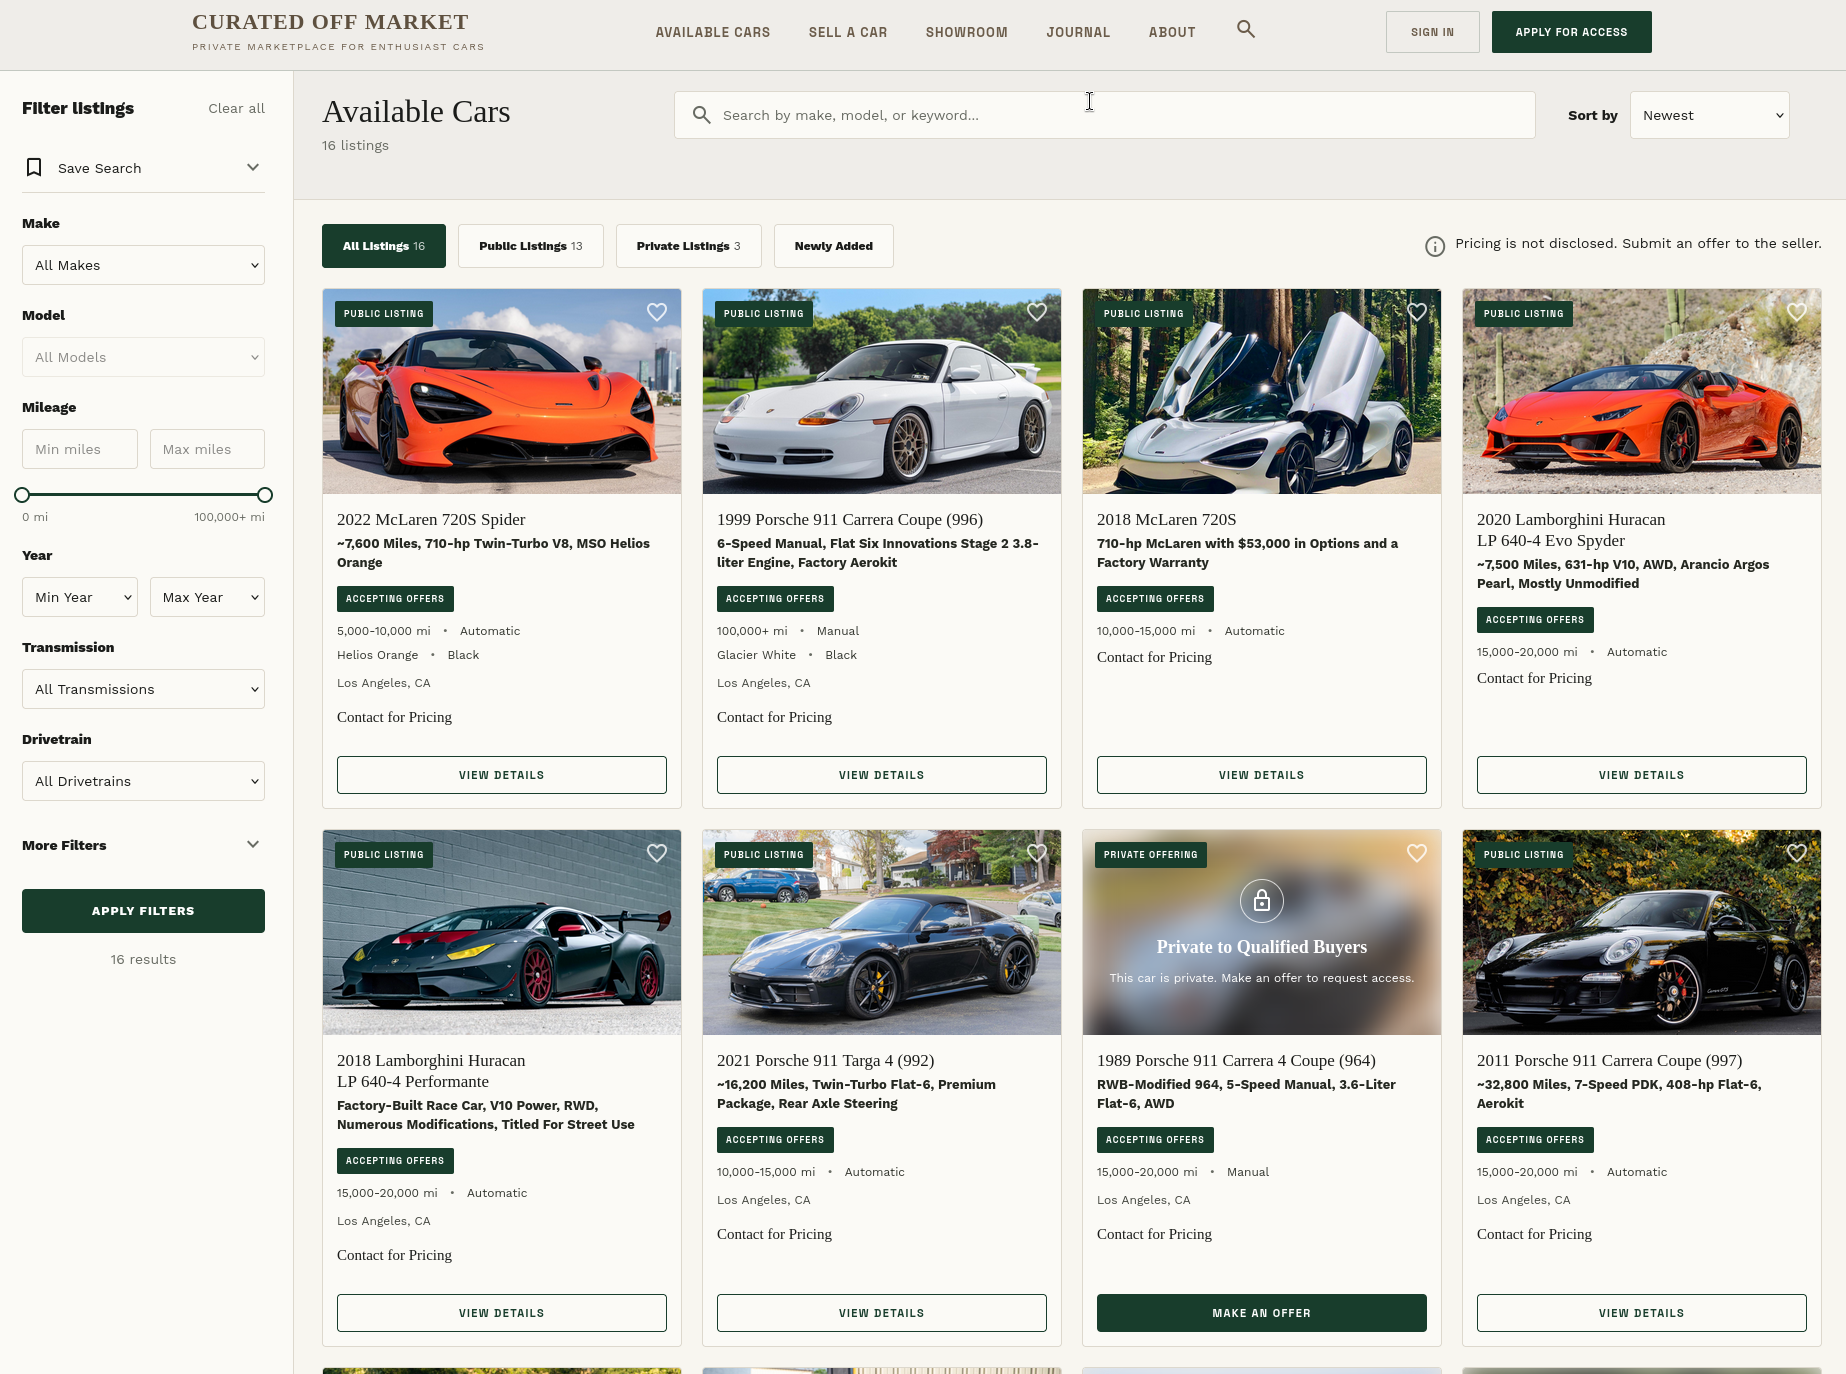The height and width of the screenshot is (1374, 1846).
Task: Select the Public Listings tab
Action: [531, 246]
